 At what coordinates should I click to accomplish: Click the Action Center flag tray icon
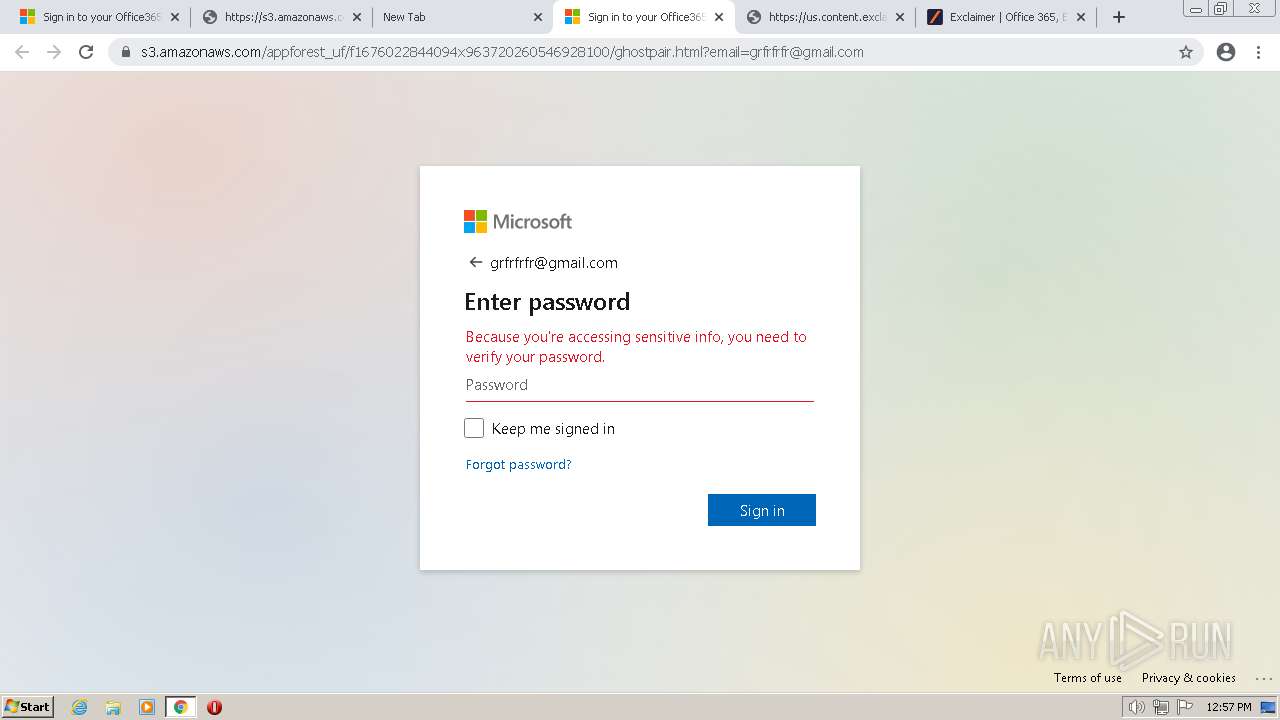1185,707
